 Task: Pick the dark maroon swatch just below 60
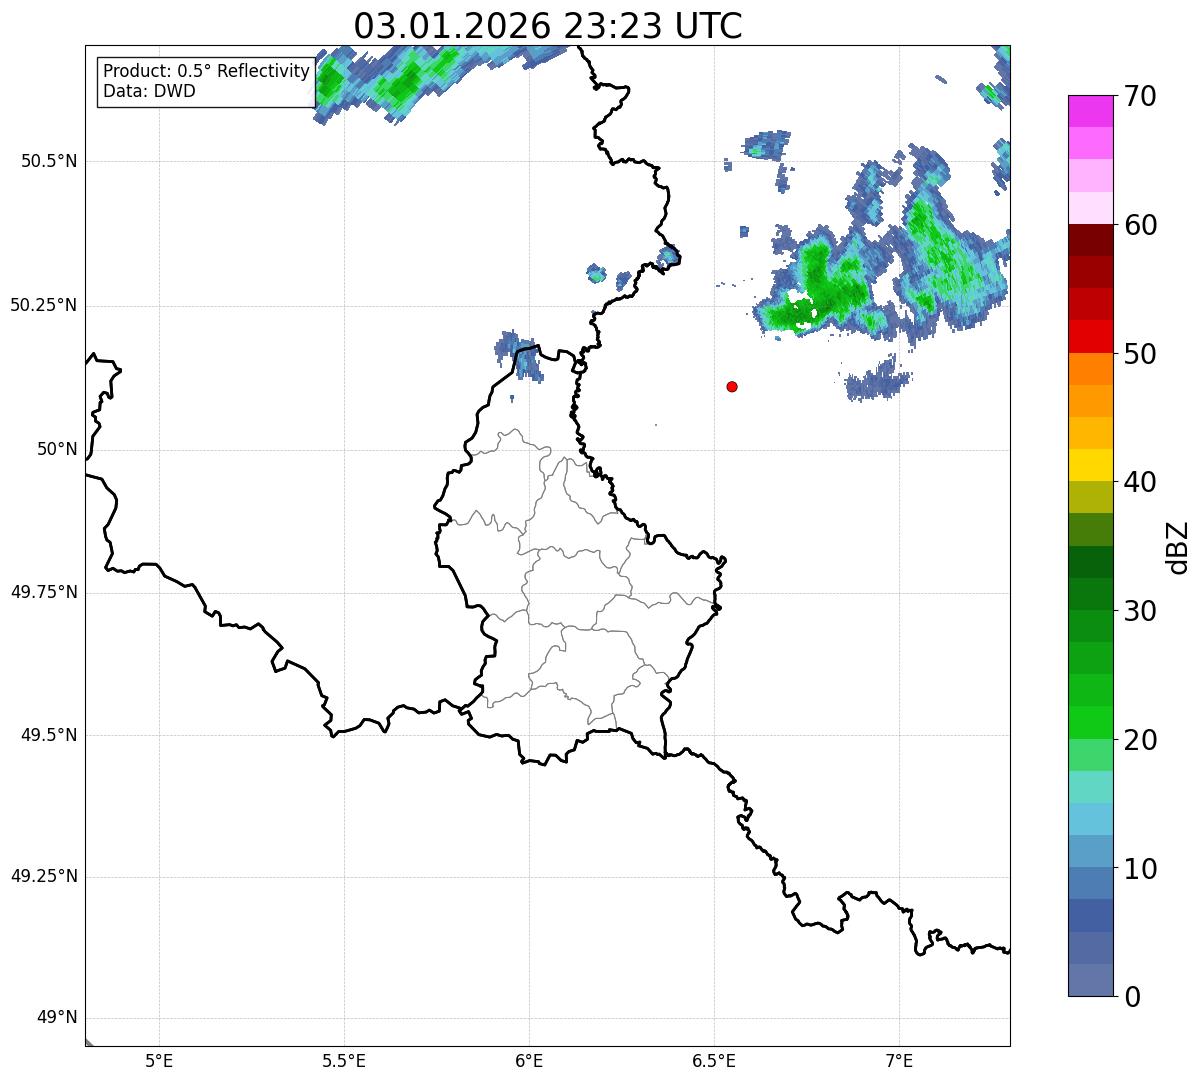(1090, 240)
